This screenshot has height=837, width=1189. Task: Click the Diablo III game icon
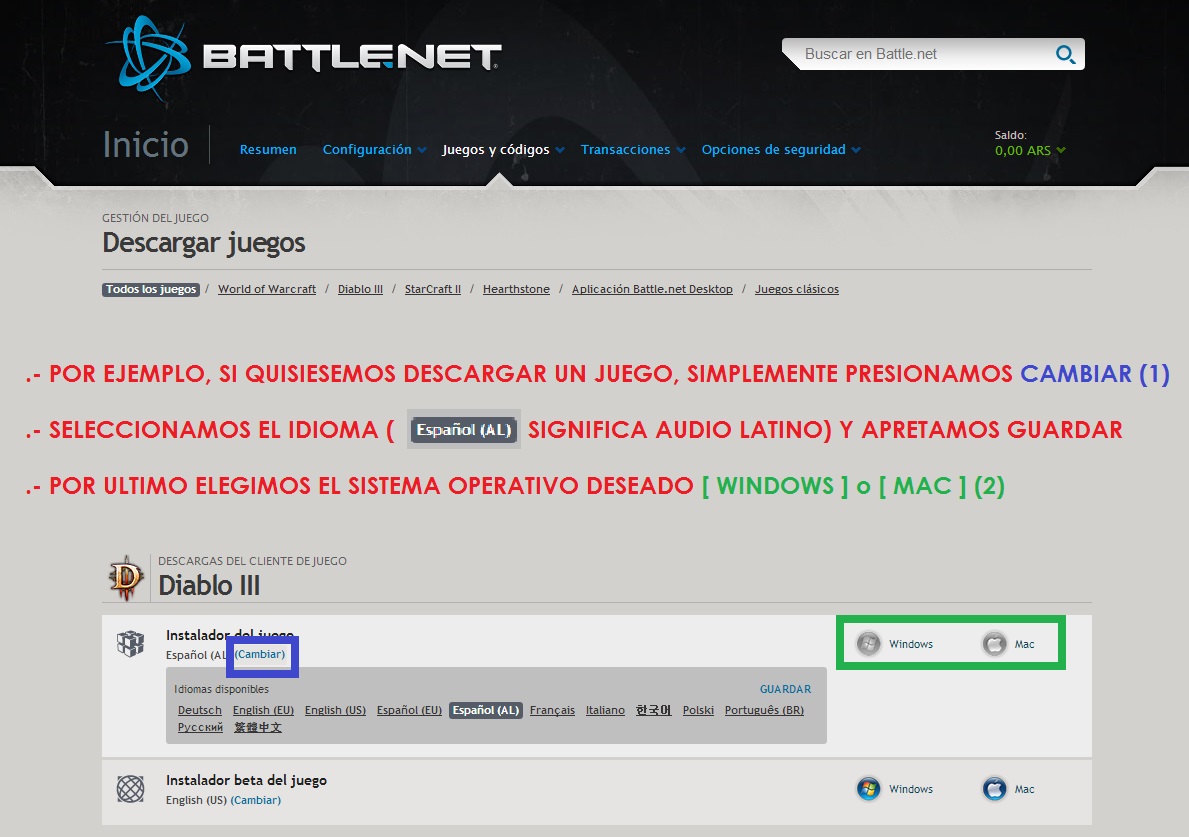click(x=126, y=578)
